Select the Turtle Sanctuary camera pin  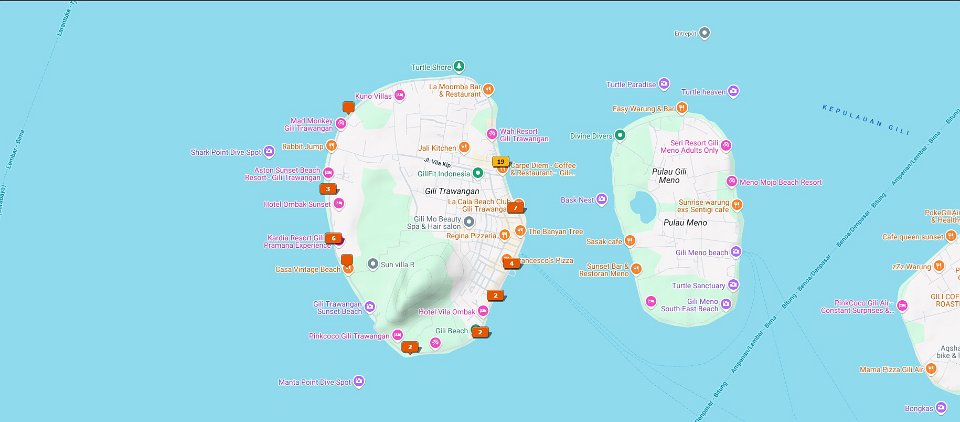pyautogui.click(x=731, y=285)
